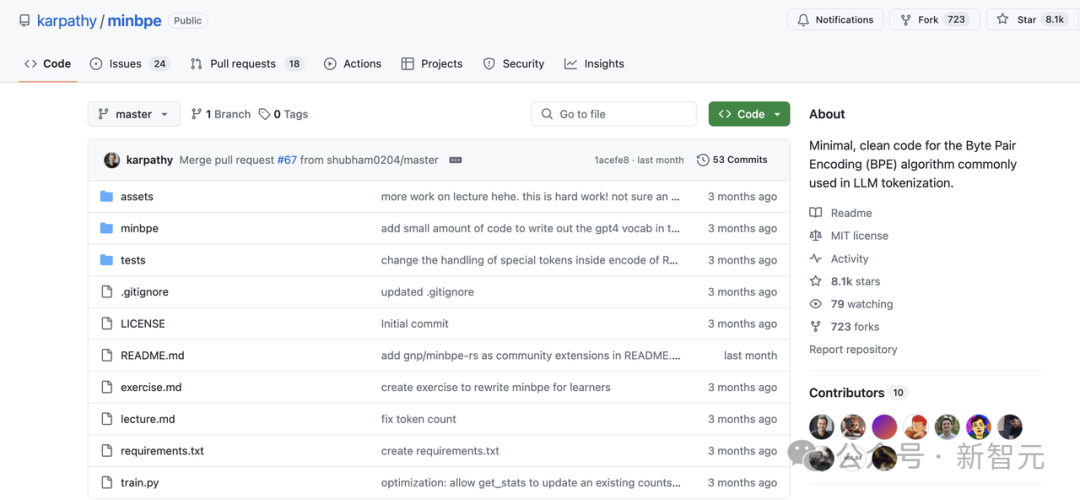Click the Go to file search field
Viewport: 1080px width, 500px height.
(614, 114)
